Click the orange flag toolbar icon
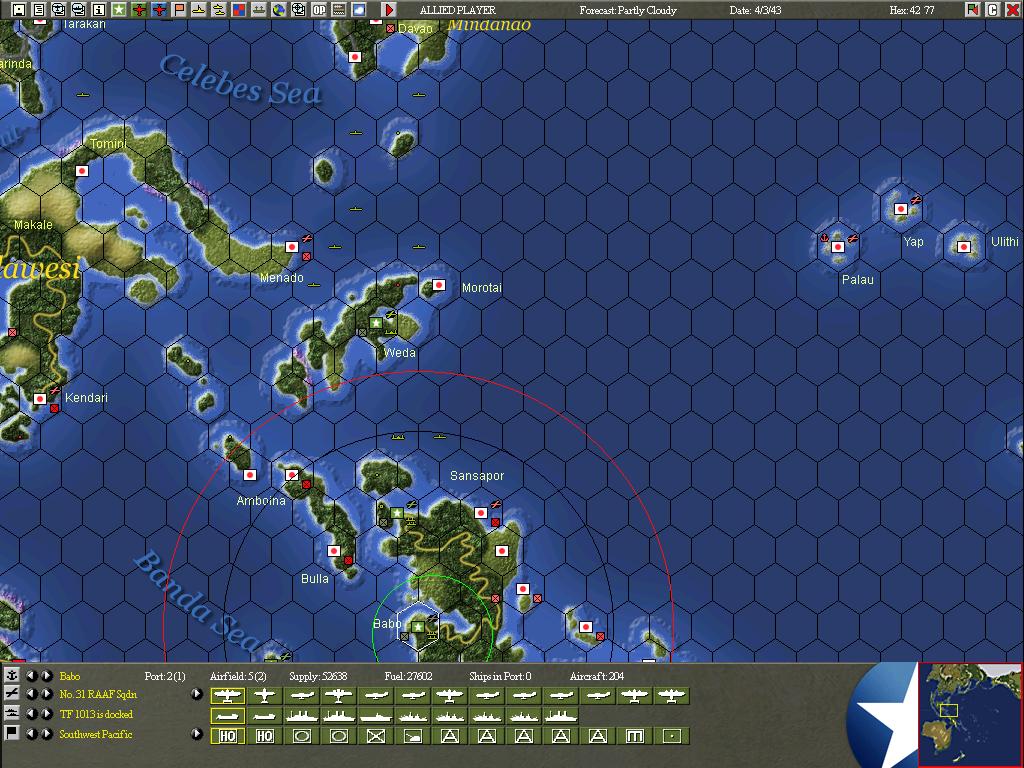 [x=179, y=9]
